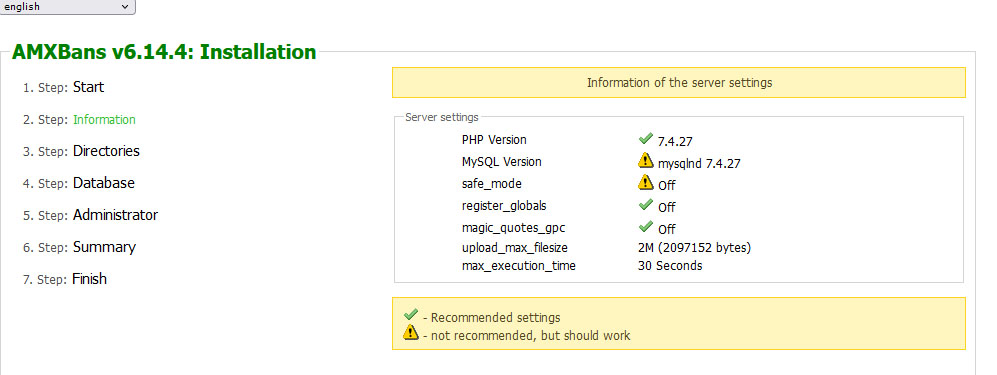
Task: Click the legend warning icon for not recommended
Action: click(x=411, y=332)
